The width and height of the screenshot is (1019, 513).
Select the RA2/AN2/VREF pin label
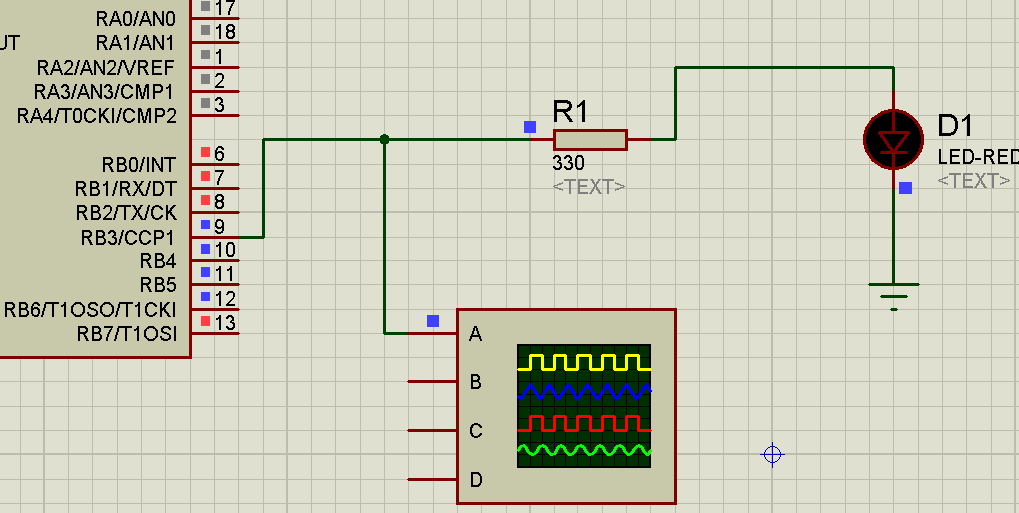click(106, 68)
